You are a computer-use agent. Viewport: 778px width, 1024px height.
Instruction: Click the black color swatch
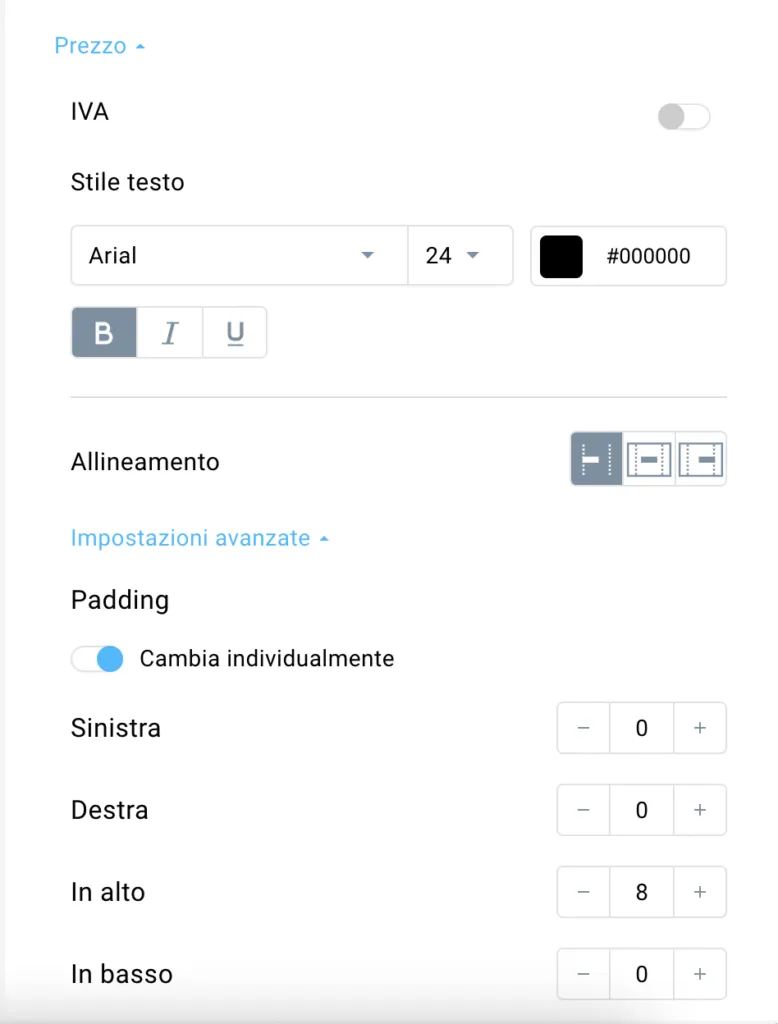(561, 256)
